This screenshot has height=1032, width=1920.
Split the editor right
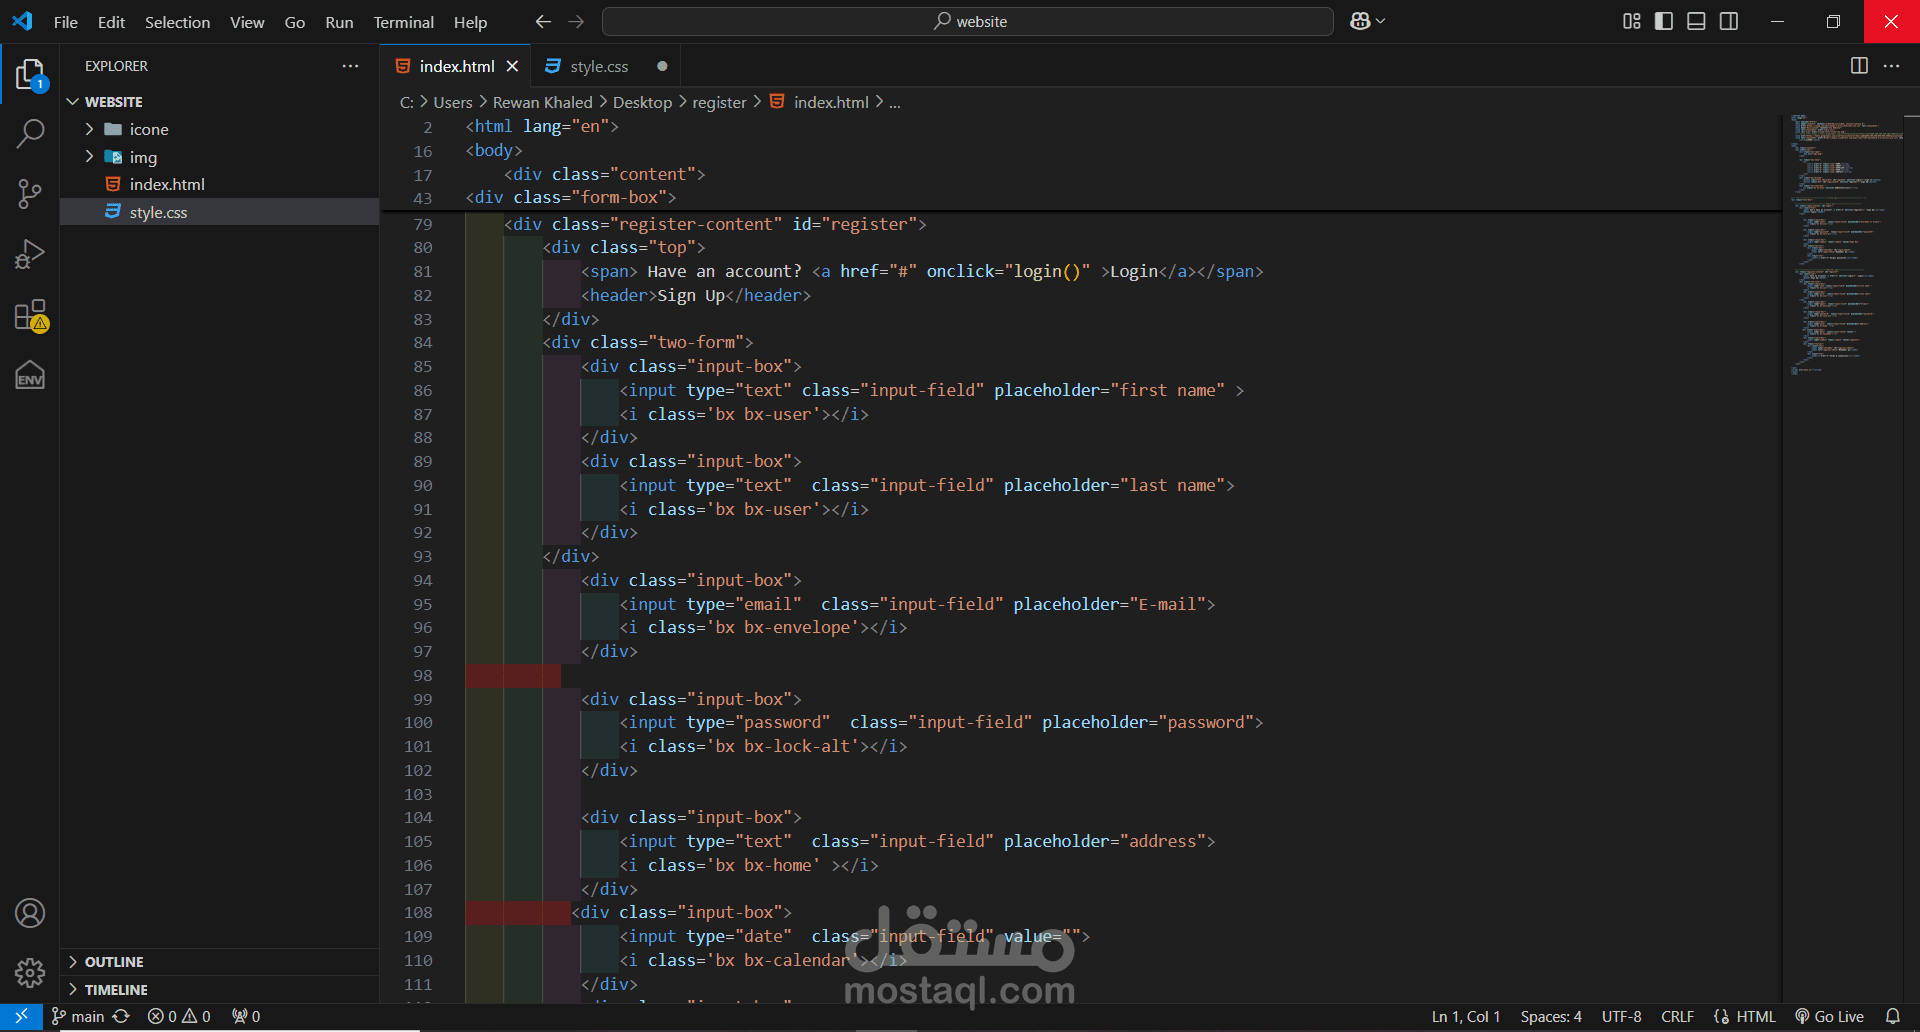tap(1859, 66)
